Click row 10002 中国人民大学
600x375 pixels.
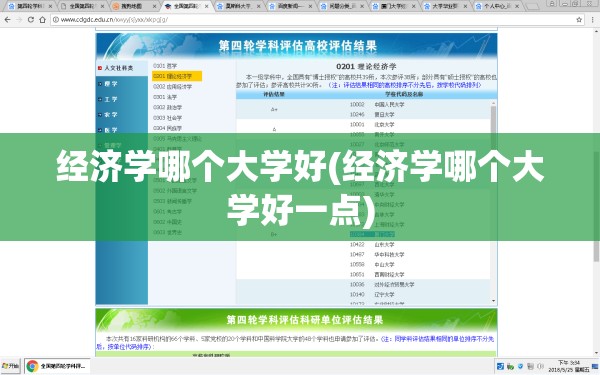tap(377, 104)
